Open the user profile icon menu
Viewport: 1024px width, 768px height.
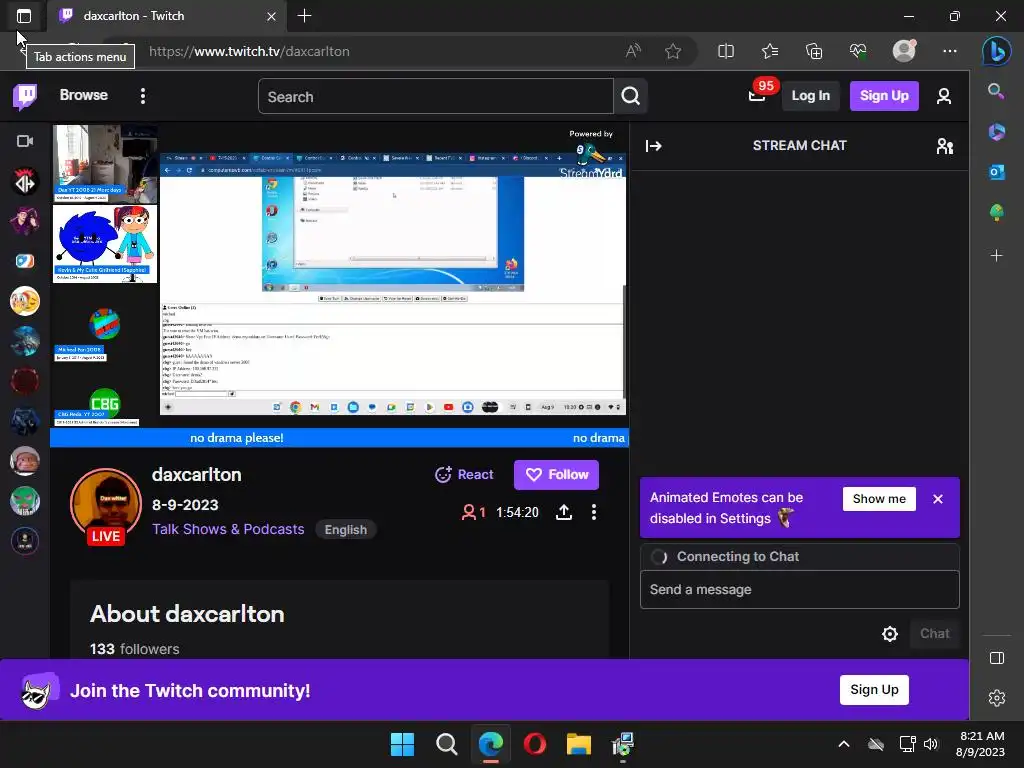pos(943,96)
